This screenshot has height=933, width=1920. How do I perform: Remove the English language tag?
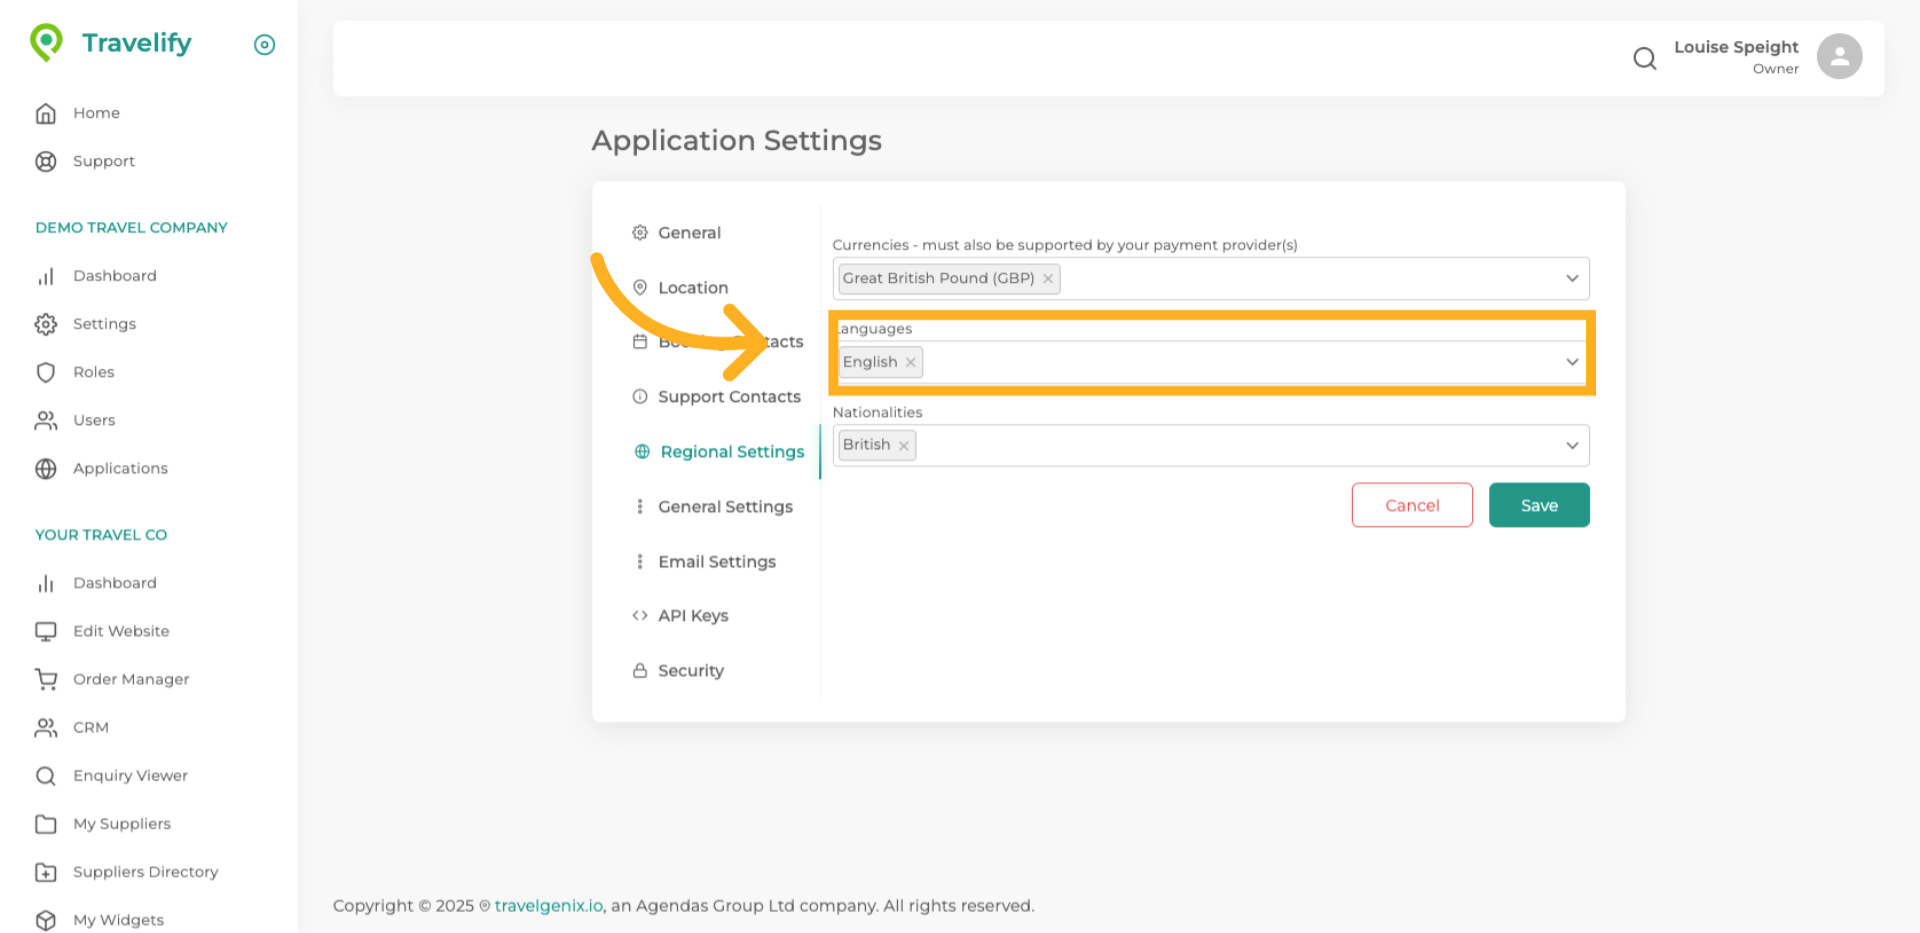tap(910, 363)
